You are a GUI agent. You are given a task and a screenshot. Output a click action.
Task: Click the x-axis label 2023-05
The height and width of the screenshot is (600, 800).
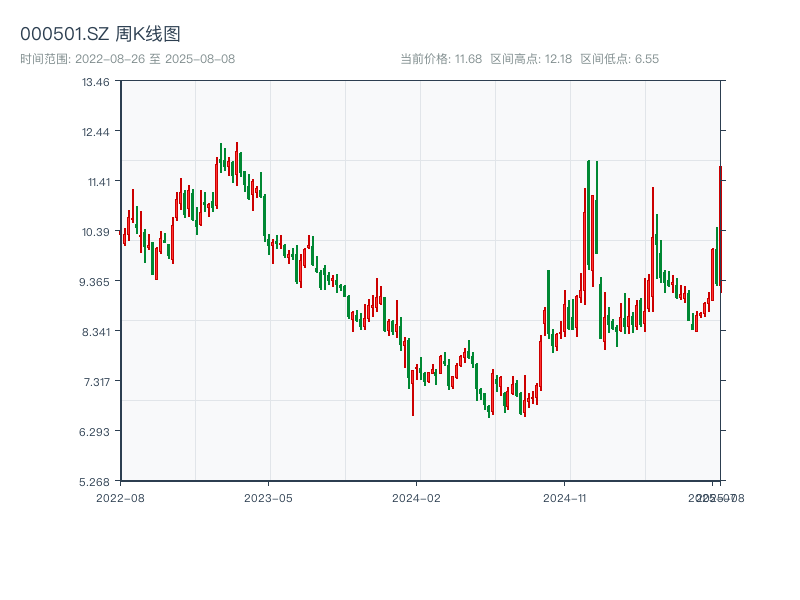(x=268, y=498)
